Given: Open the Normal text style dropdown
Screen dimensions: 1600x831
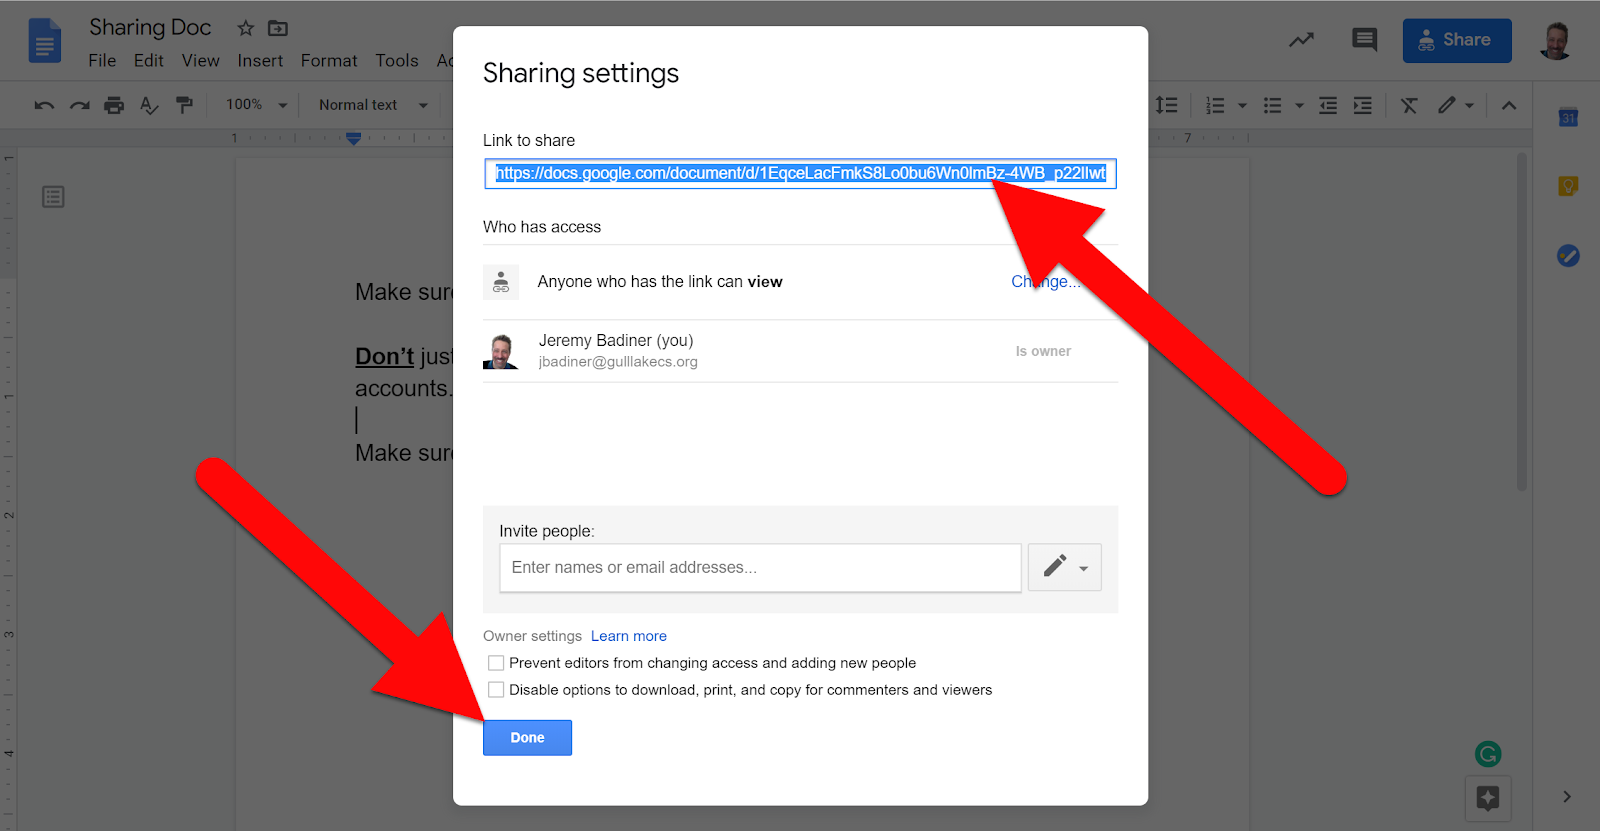Looking at the screenshot, I should (x=373, y=105).
